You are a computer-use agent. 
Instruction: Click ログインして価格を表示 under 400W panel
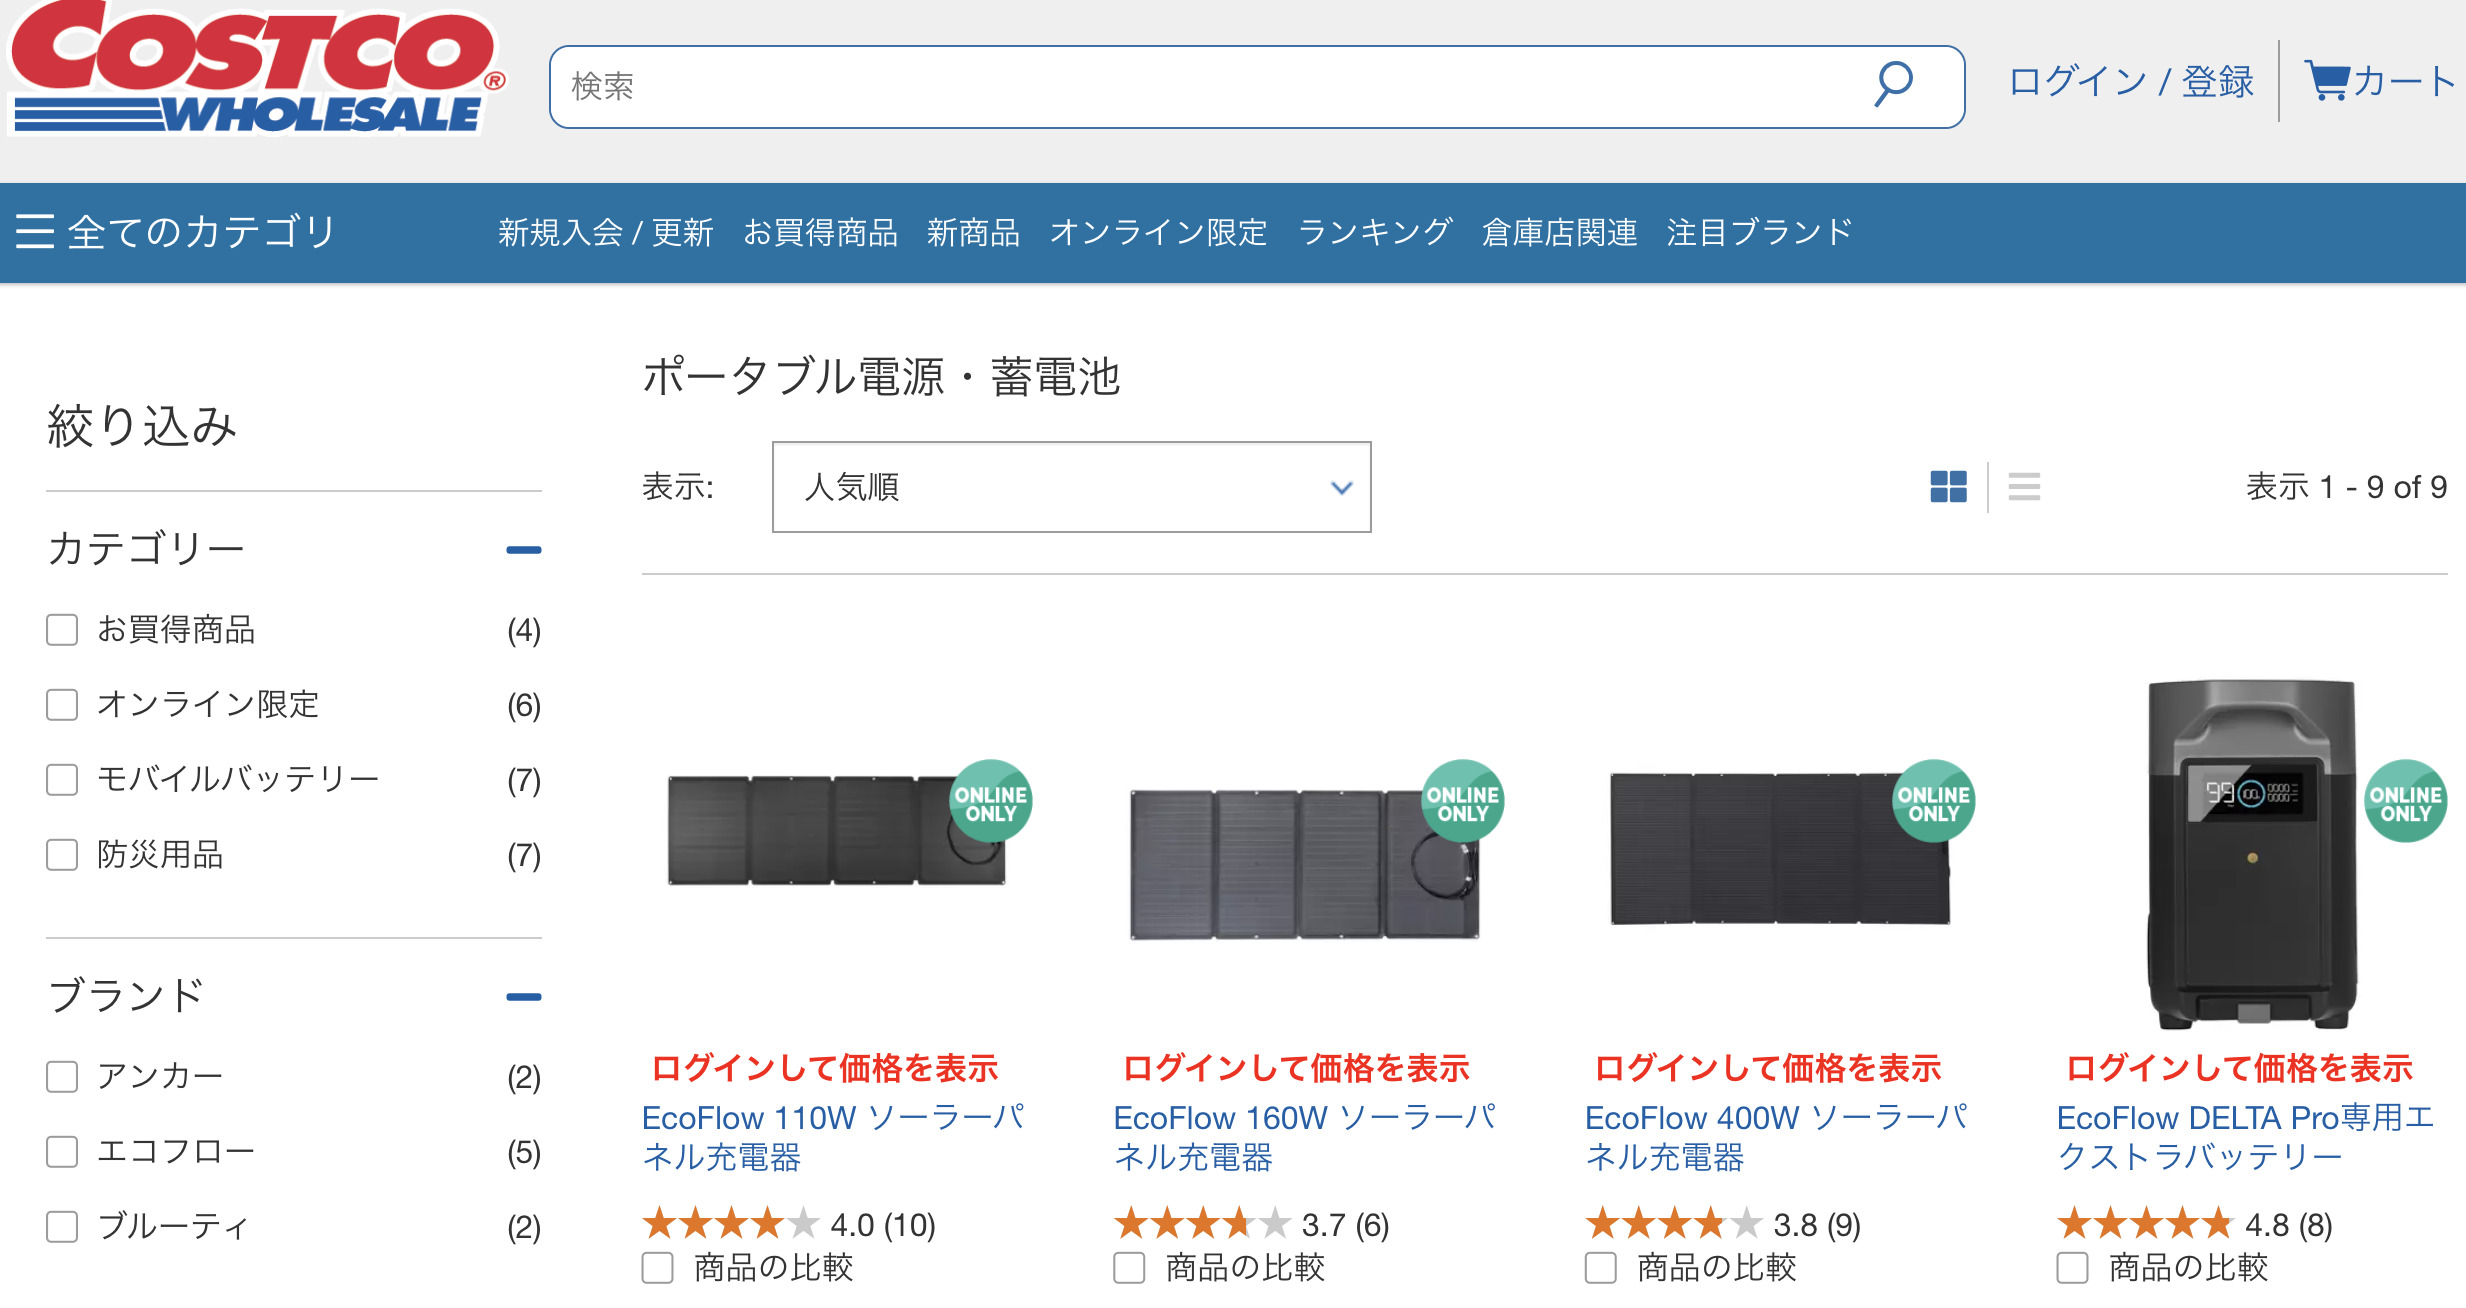[1768, 1068]
